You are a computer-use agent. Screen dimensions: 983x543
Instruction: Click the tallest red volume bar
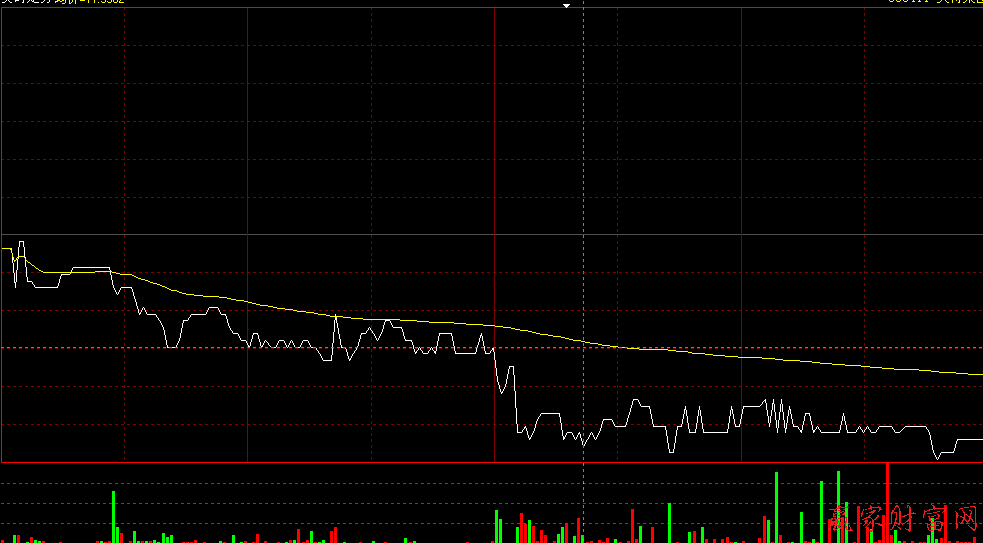click(887, 500)
